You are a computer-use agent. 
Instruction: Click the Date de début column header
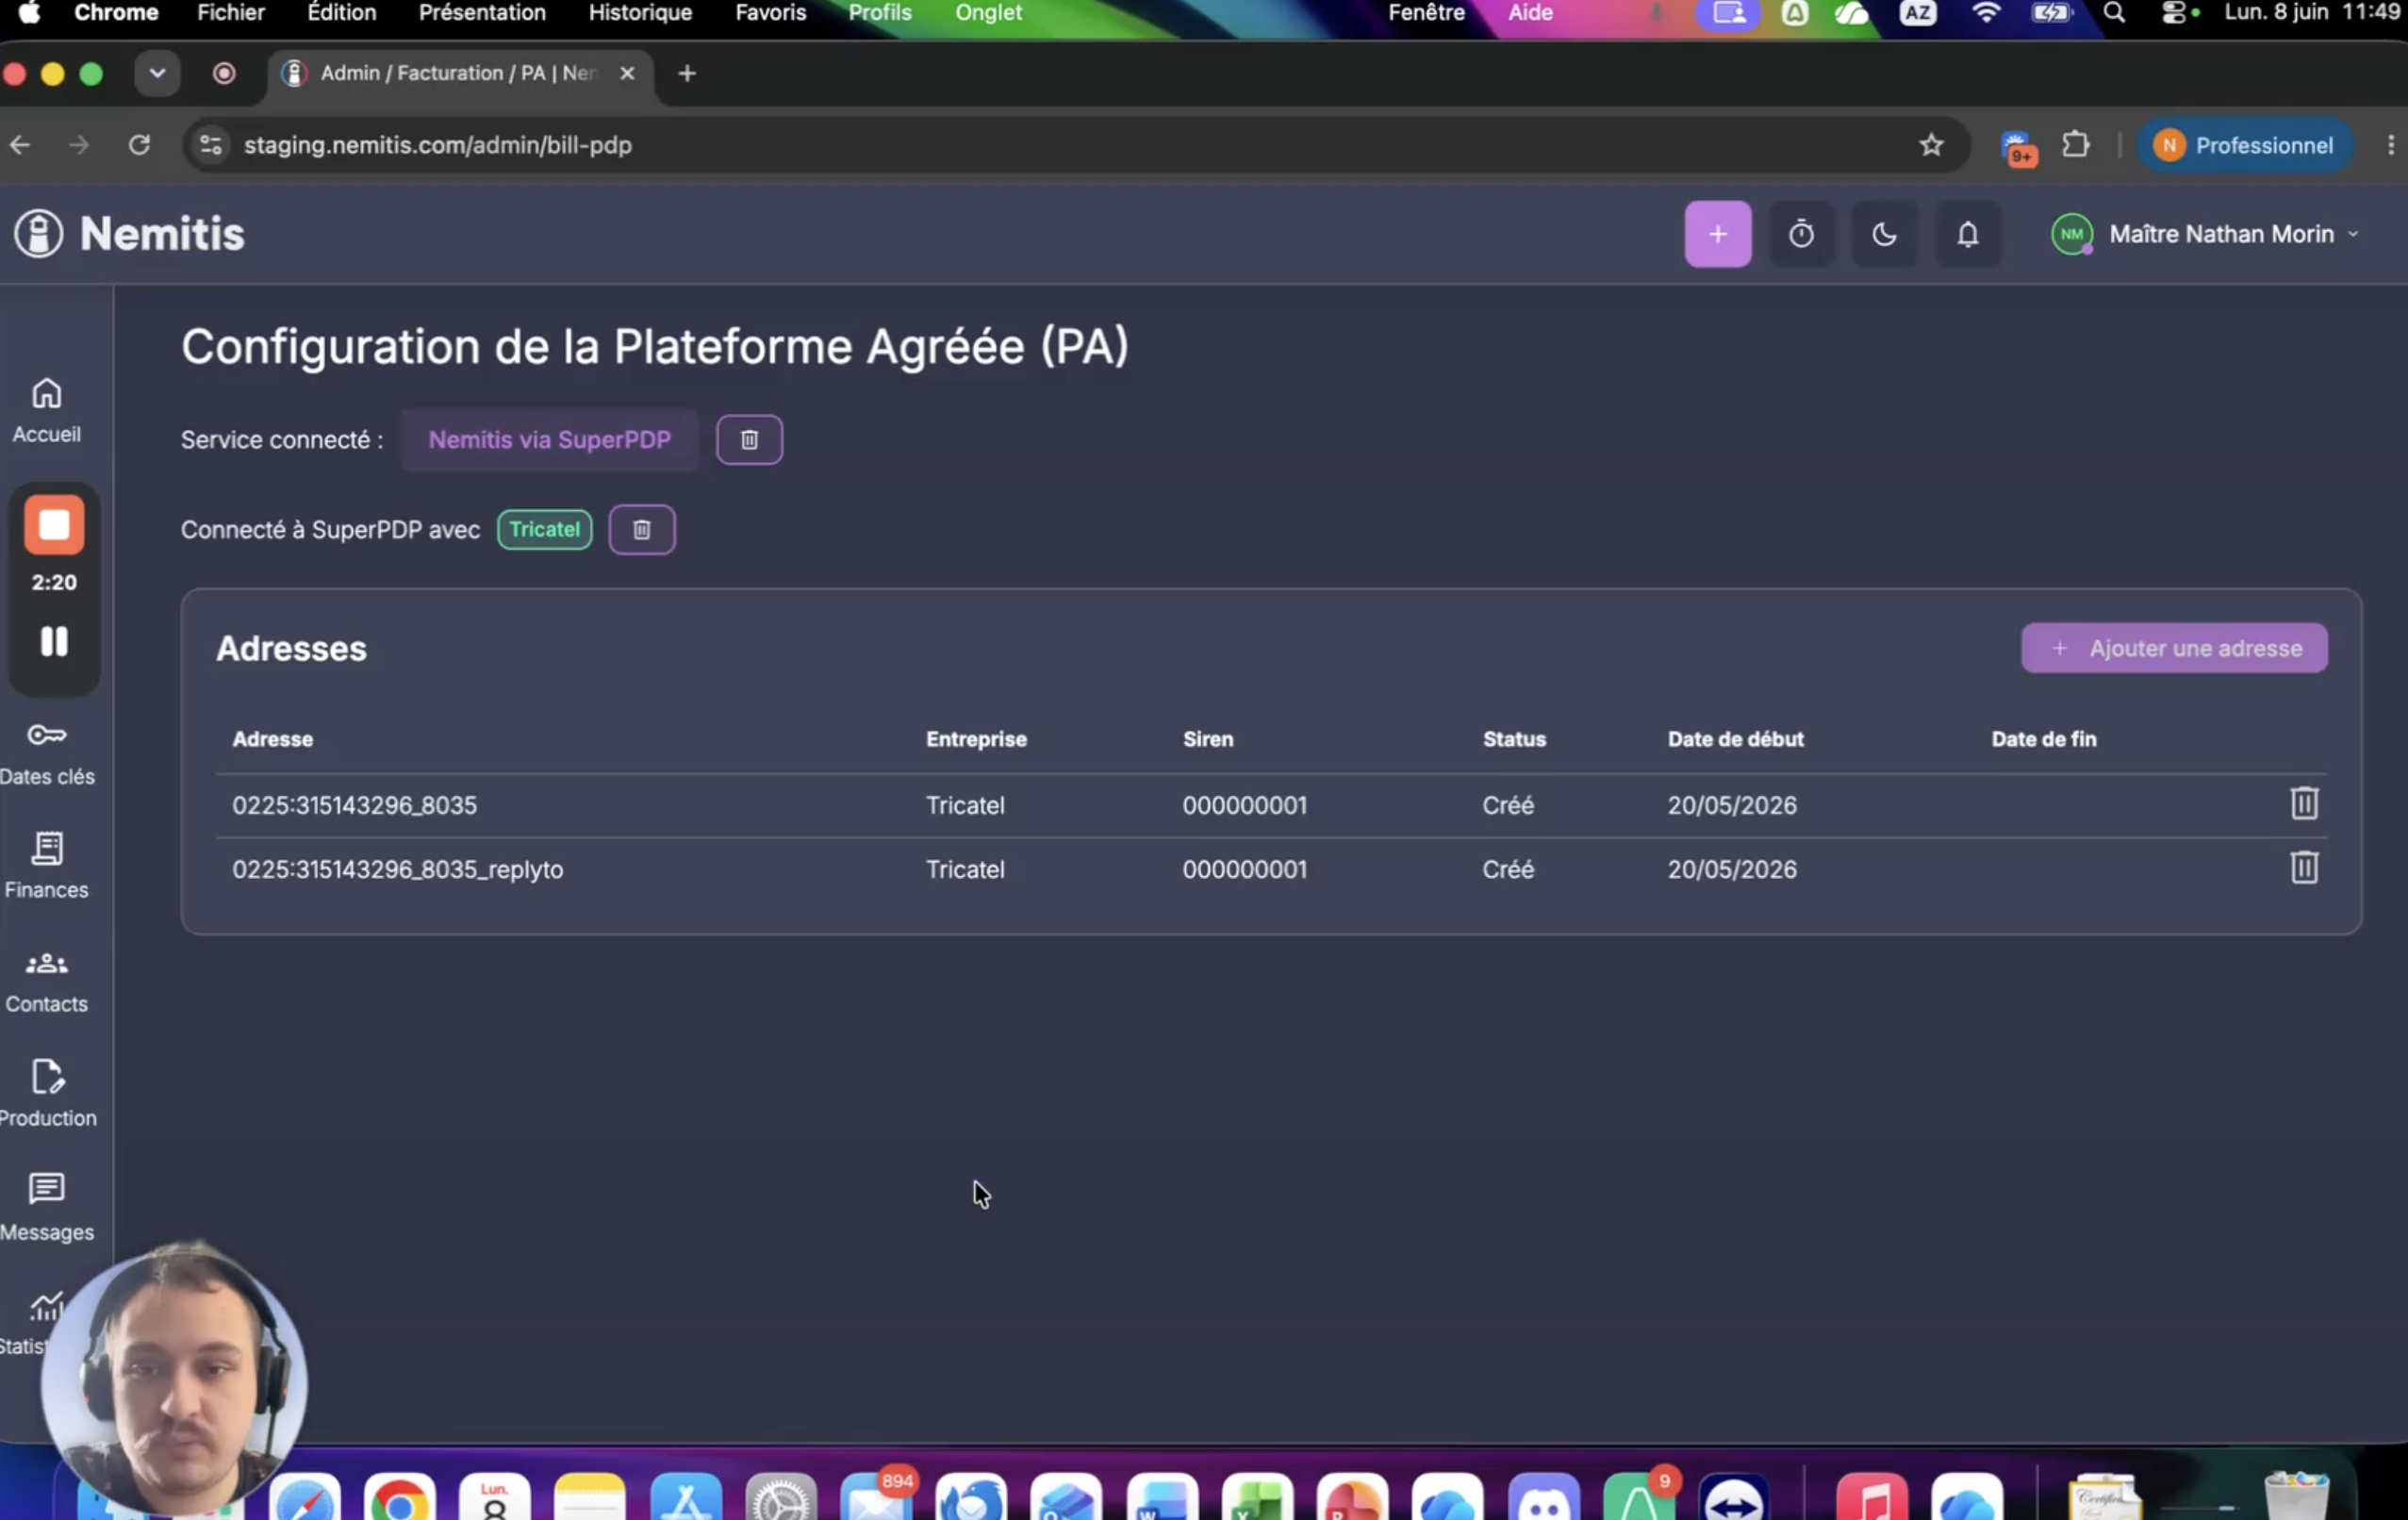click(1735, 739)
